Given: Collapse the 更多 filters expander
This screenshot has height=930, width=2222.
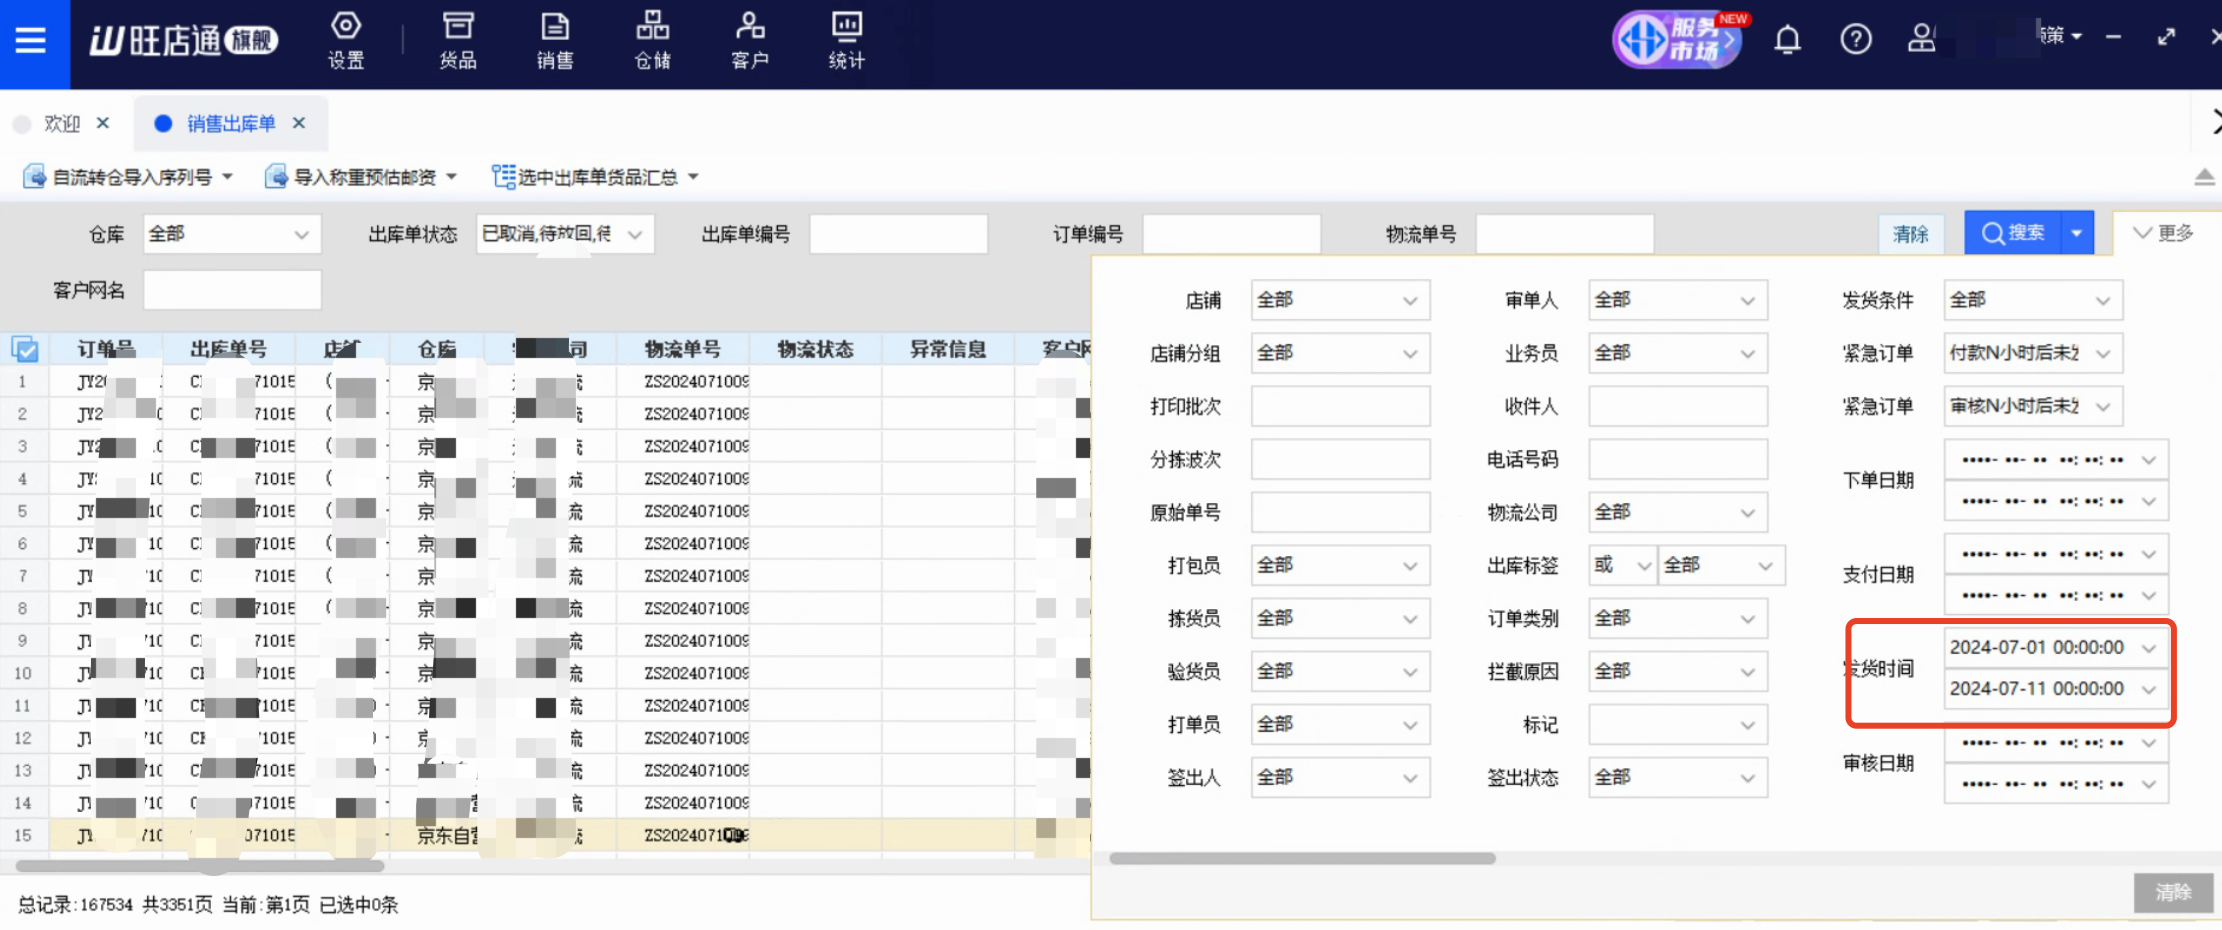Looking at the screenshot, I should click(2163, 233).
